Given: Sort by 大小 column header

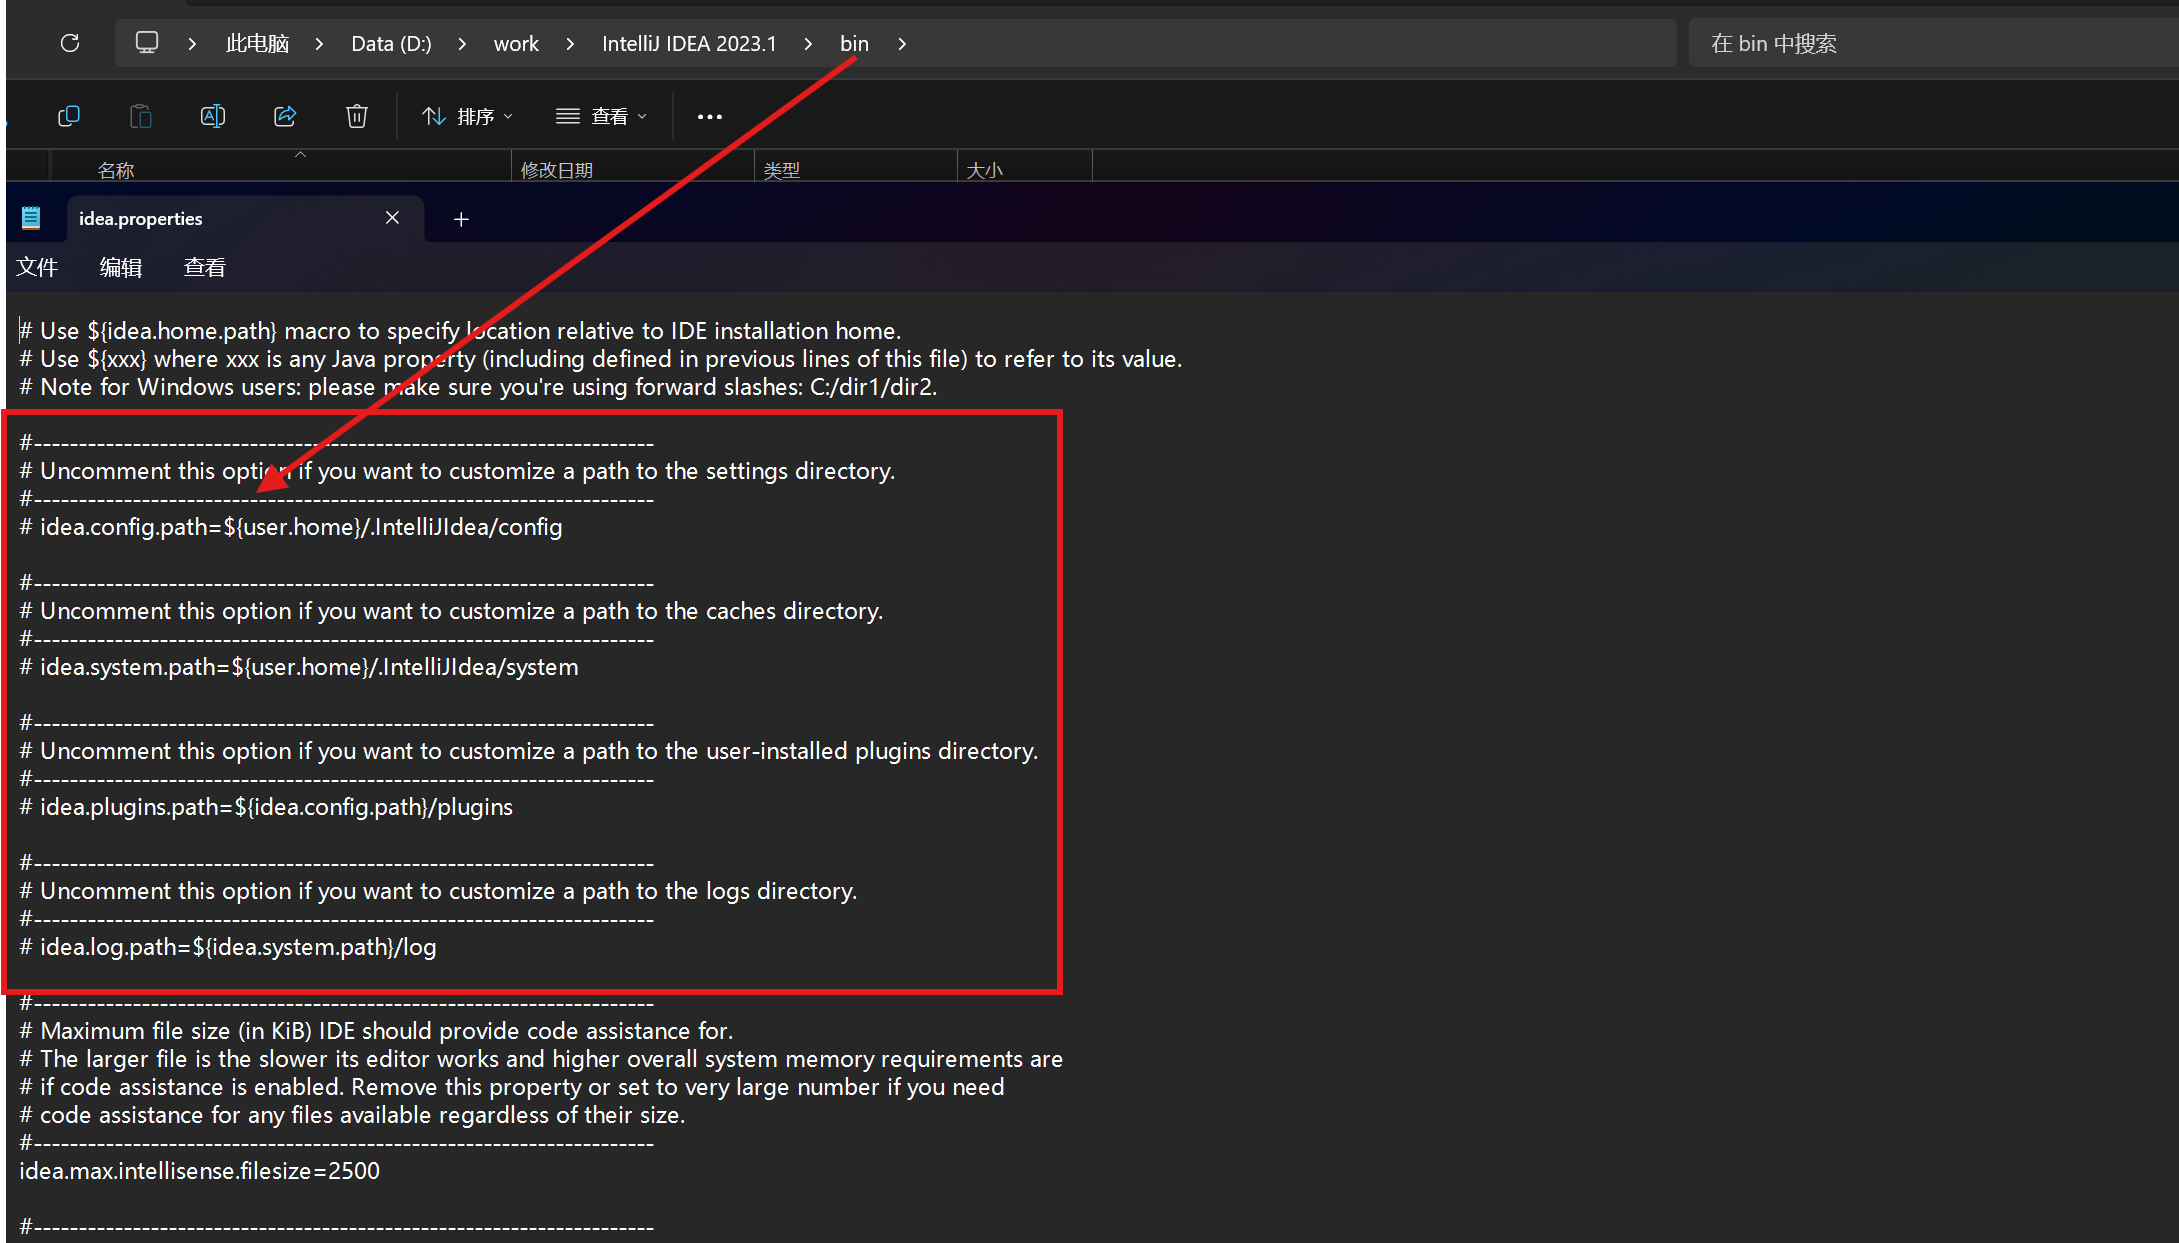Looking at the screenshot, I should pos(1025,170).
